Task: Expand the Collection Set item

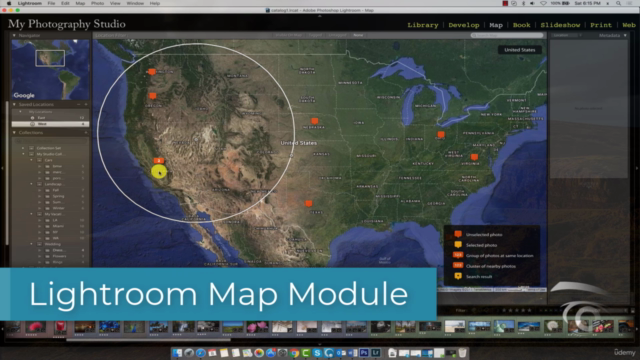Action: pos(23,148)
